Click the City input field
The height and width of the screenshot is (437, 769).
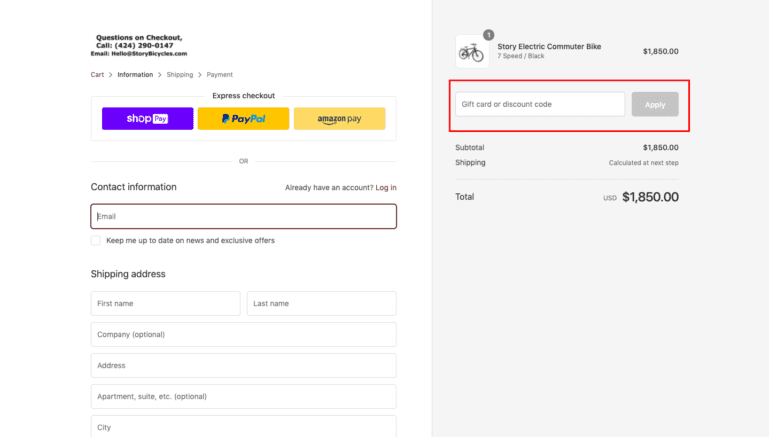coord(243,426)
